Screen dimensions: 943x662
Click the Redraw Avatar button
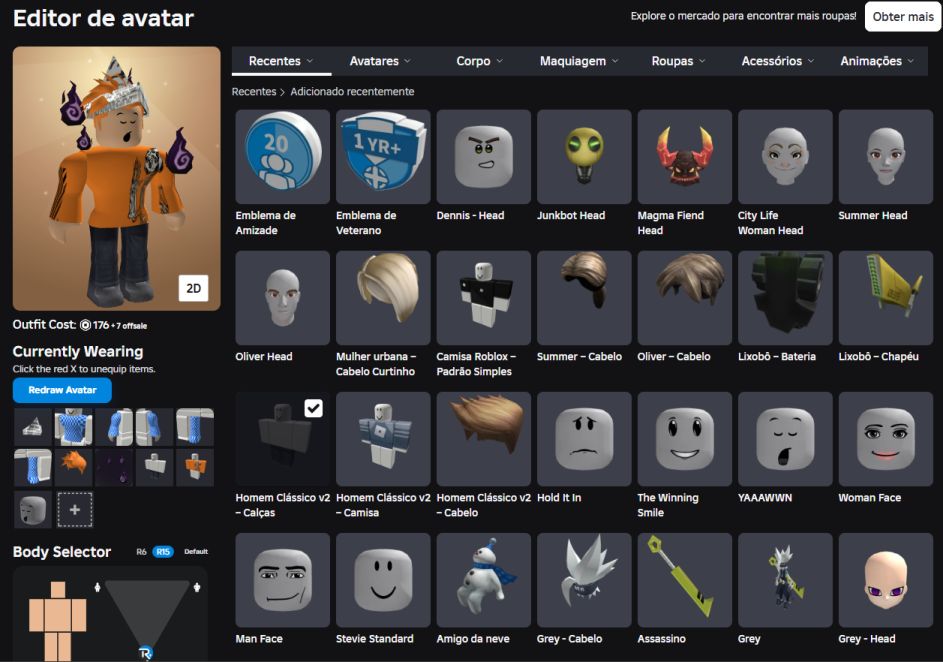62,390
